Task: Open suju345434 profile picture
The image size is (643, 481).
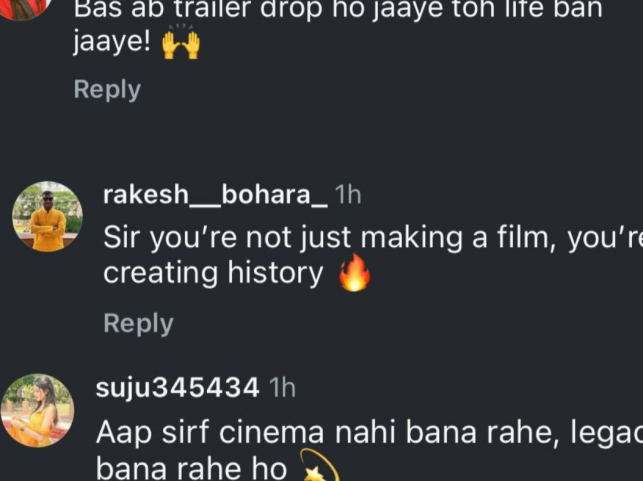Action: [x=37, y=410]
